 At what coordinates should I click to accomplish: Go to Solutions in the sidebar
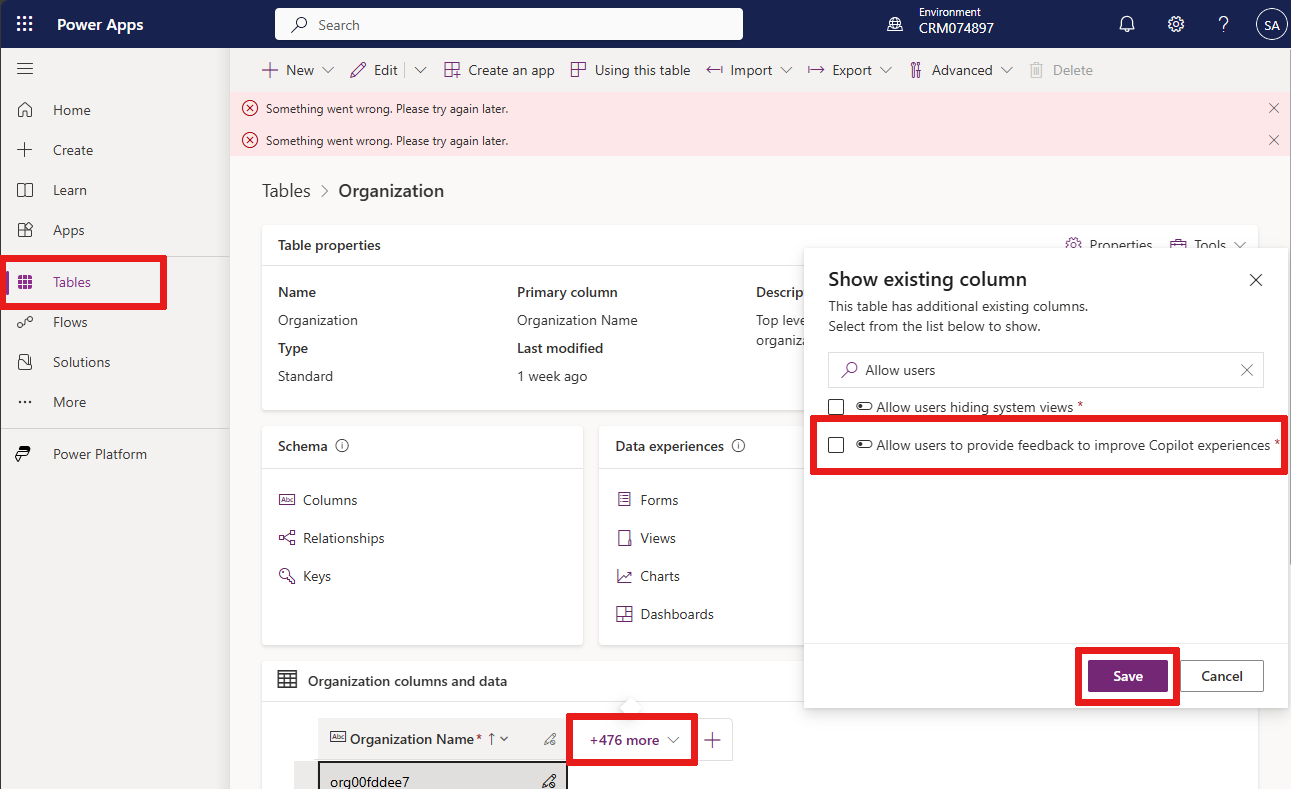click(81, 362)
